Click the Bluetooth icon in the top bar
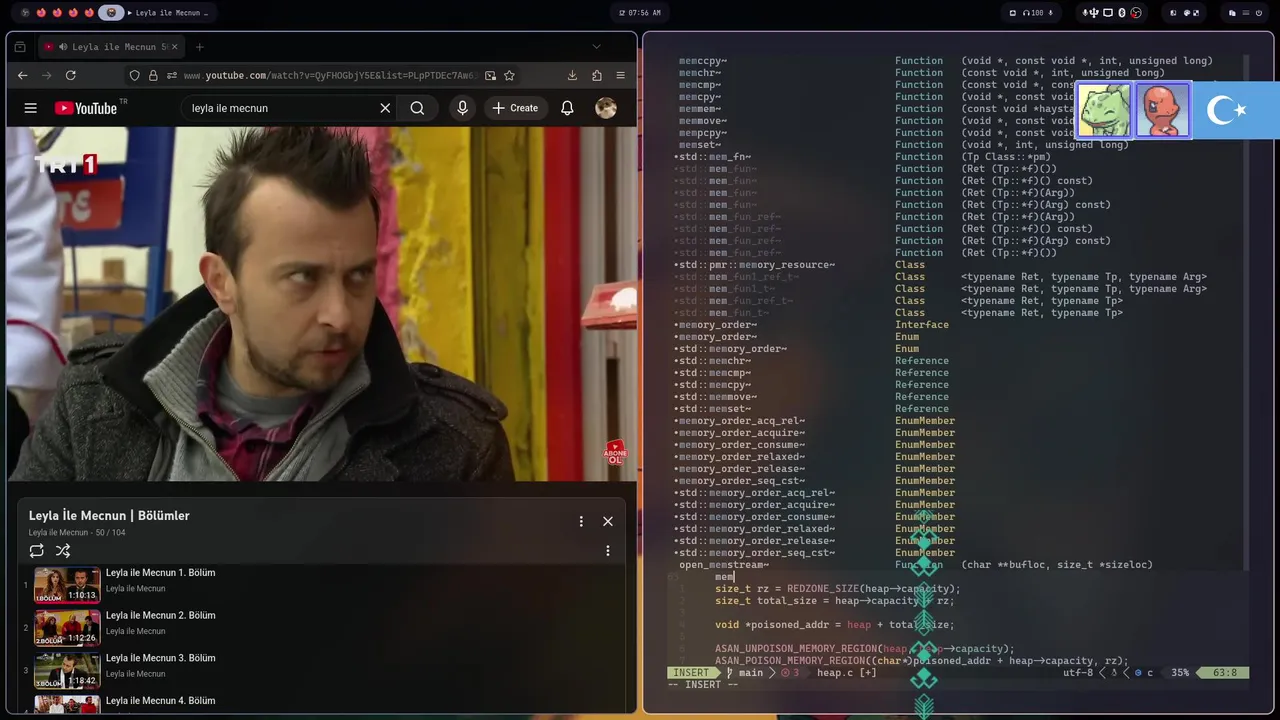This screenshot has width=1280, height=720. point(1121,13)
